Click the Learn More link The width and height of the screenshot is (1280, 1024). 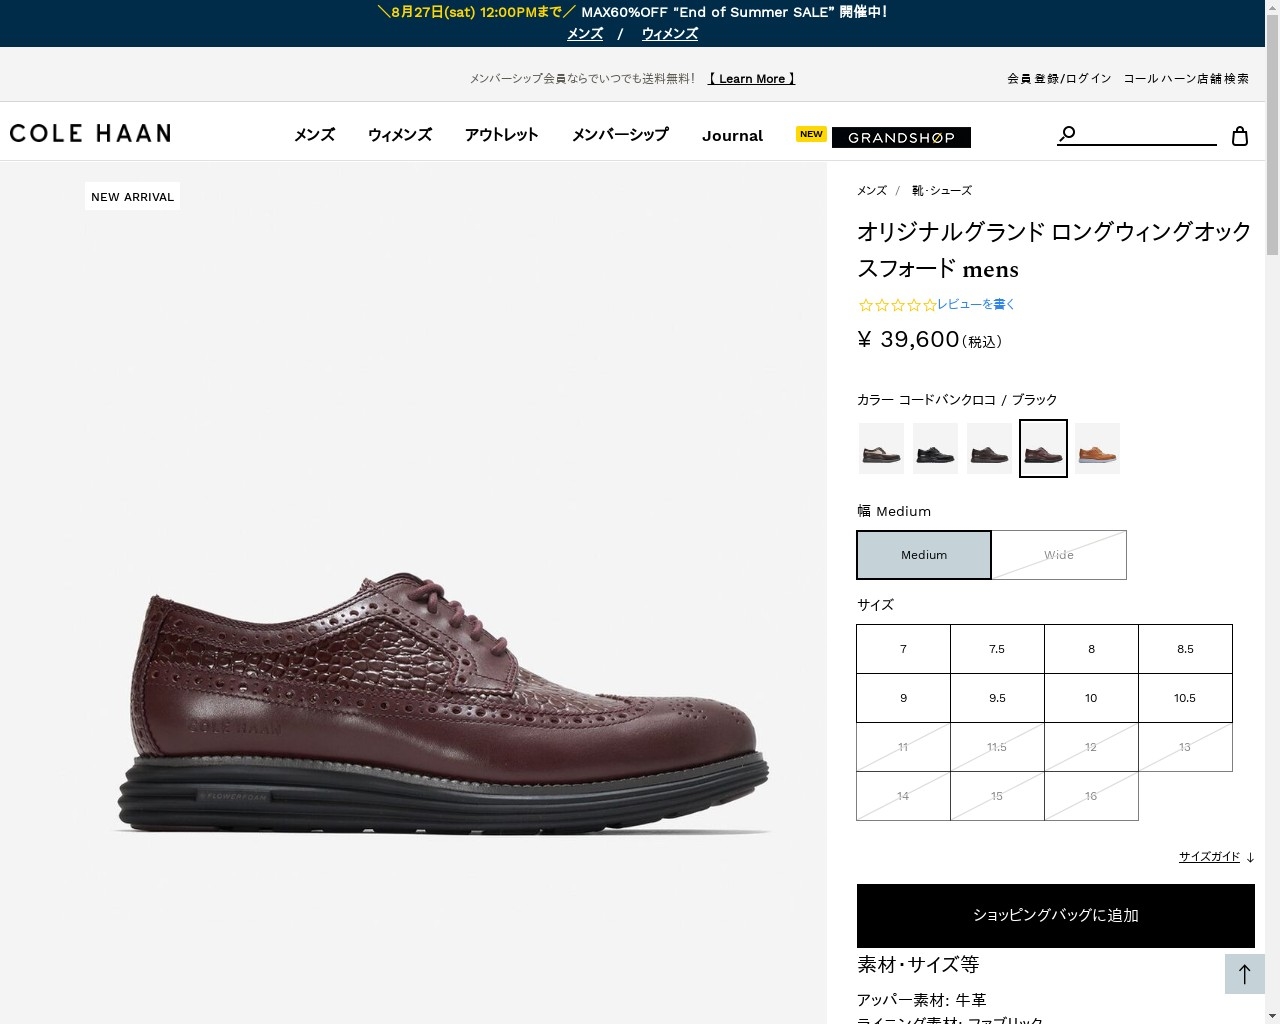[x=751, y=78]
